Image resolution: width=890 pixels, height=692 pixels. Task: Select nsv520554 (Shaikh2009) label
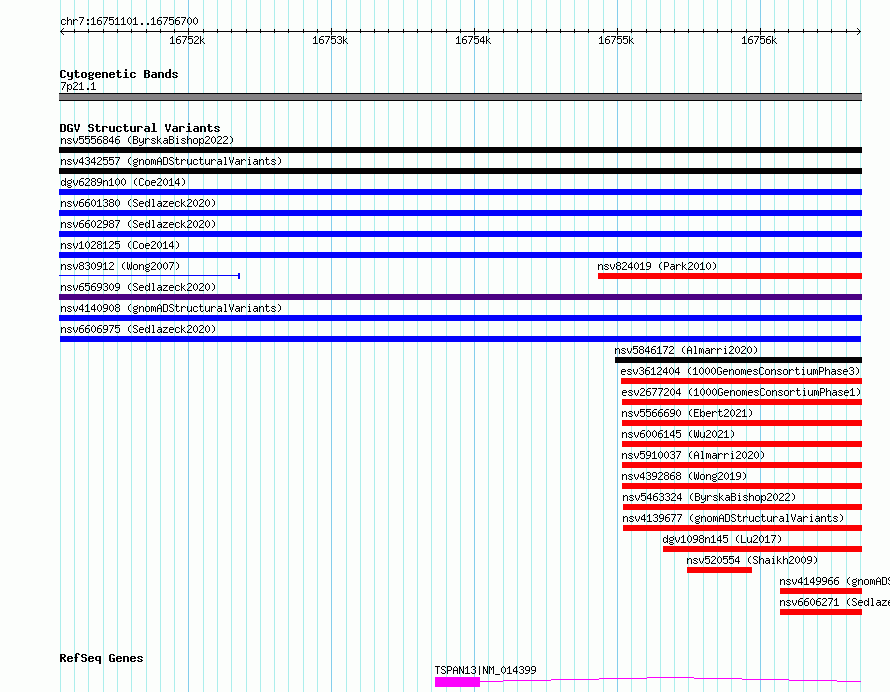tap(752, 560)
